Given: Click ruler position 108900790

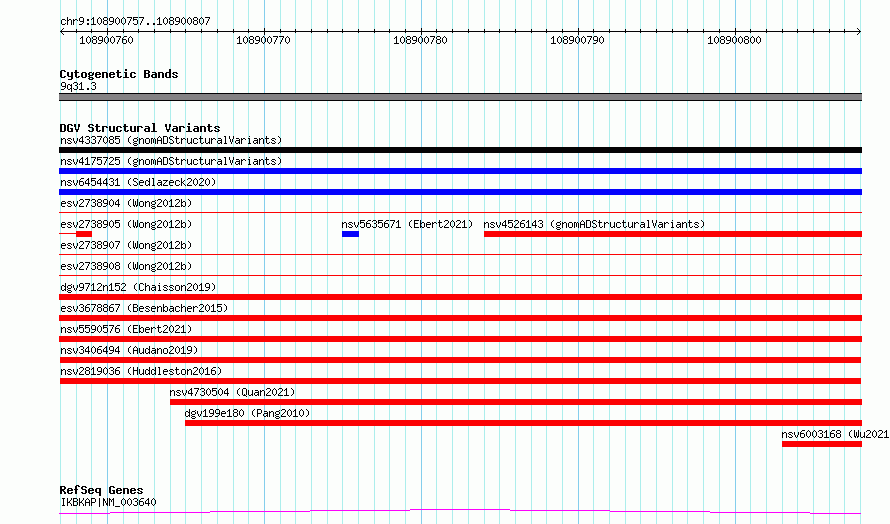Looking at the screenshot, I should point(577,40).
